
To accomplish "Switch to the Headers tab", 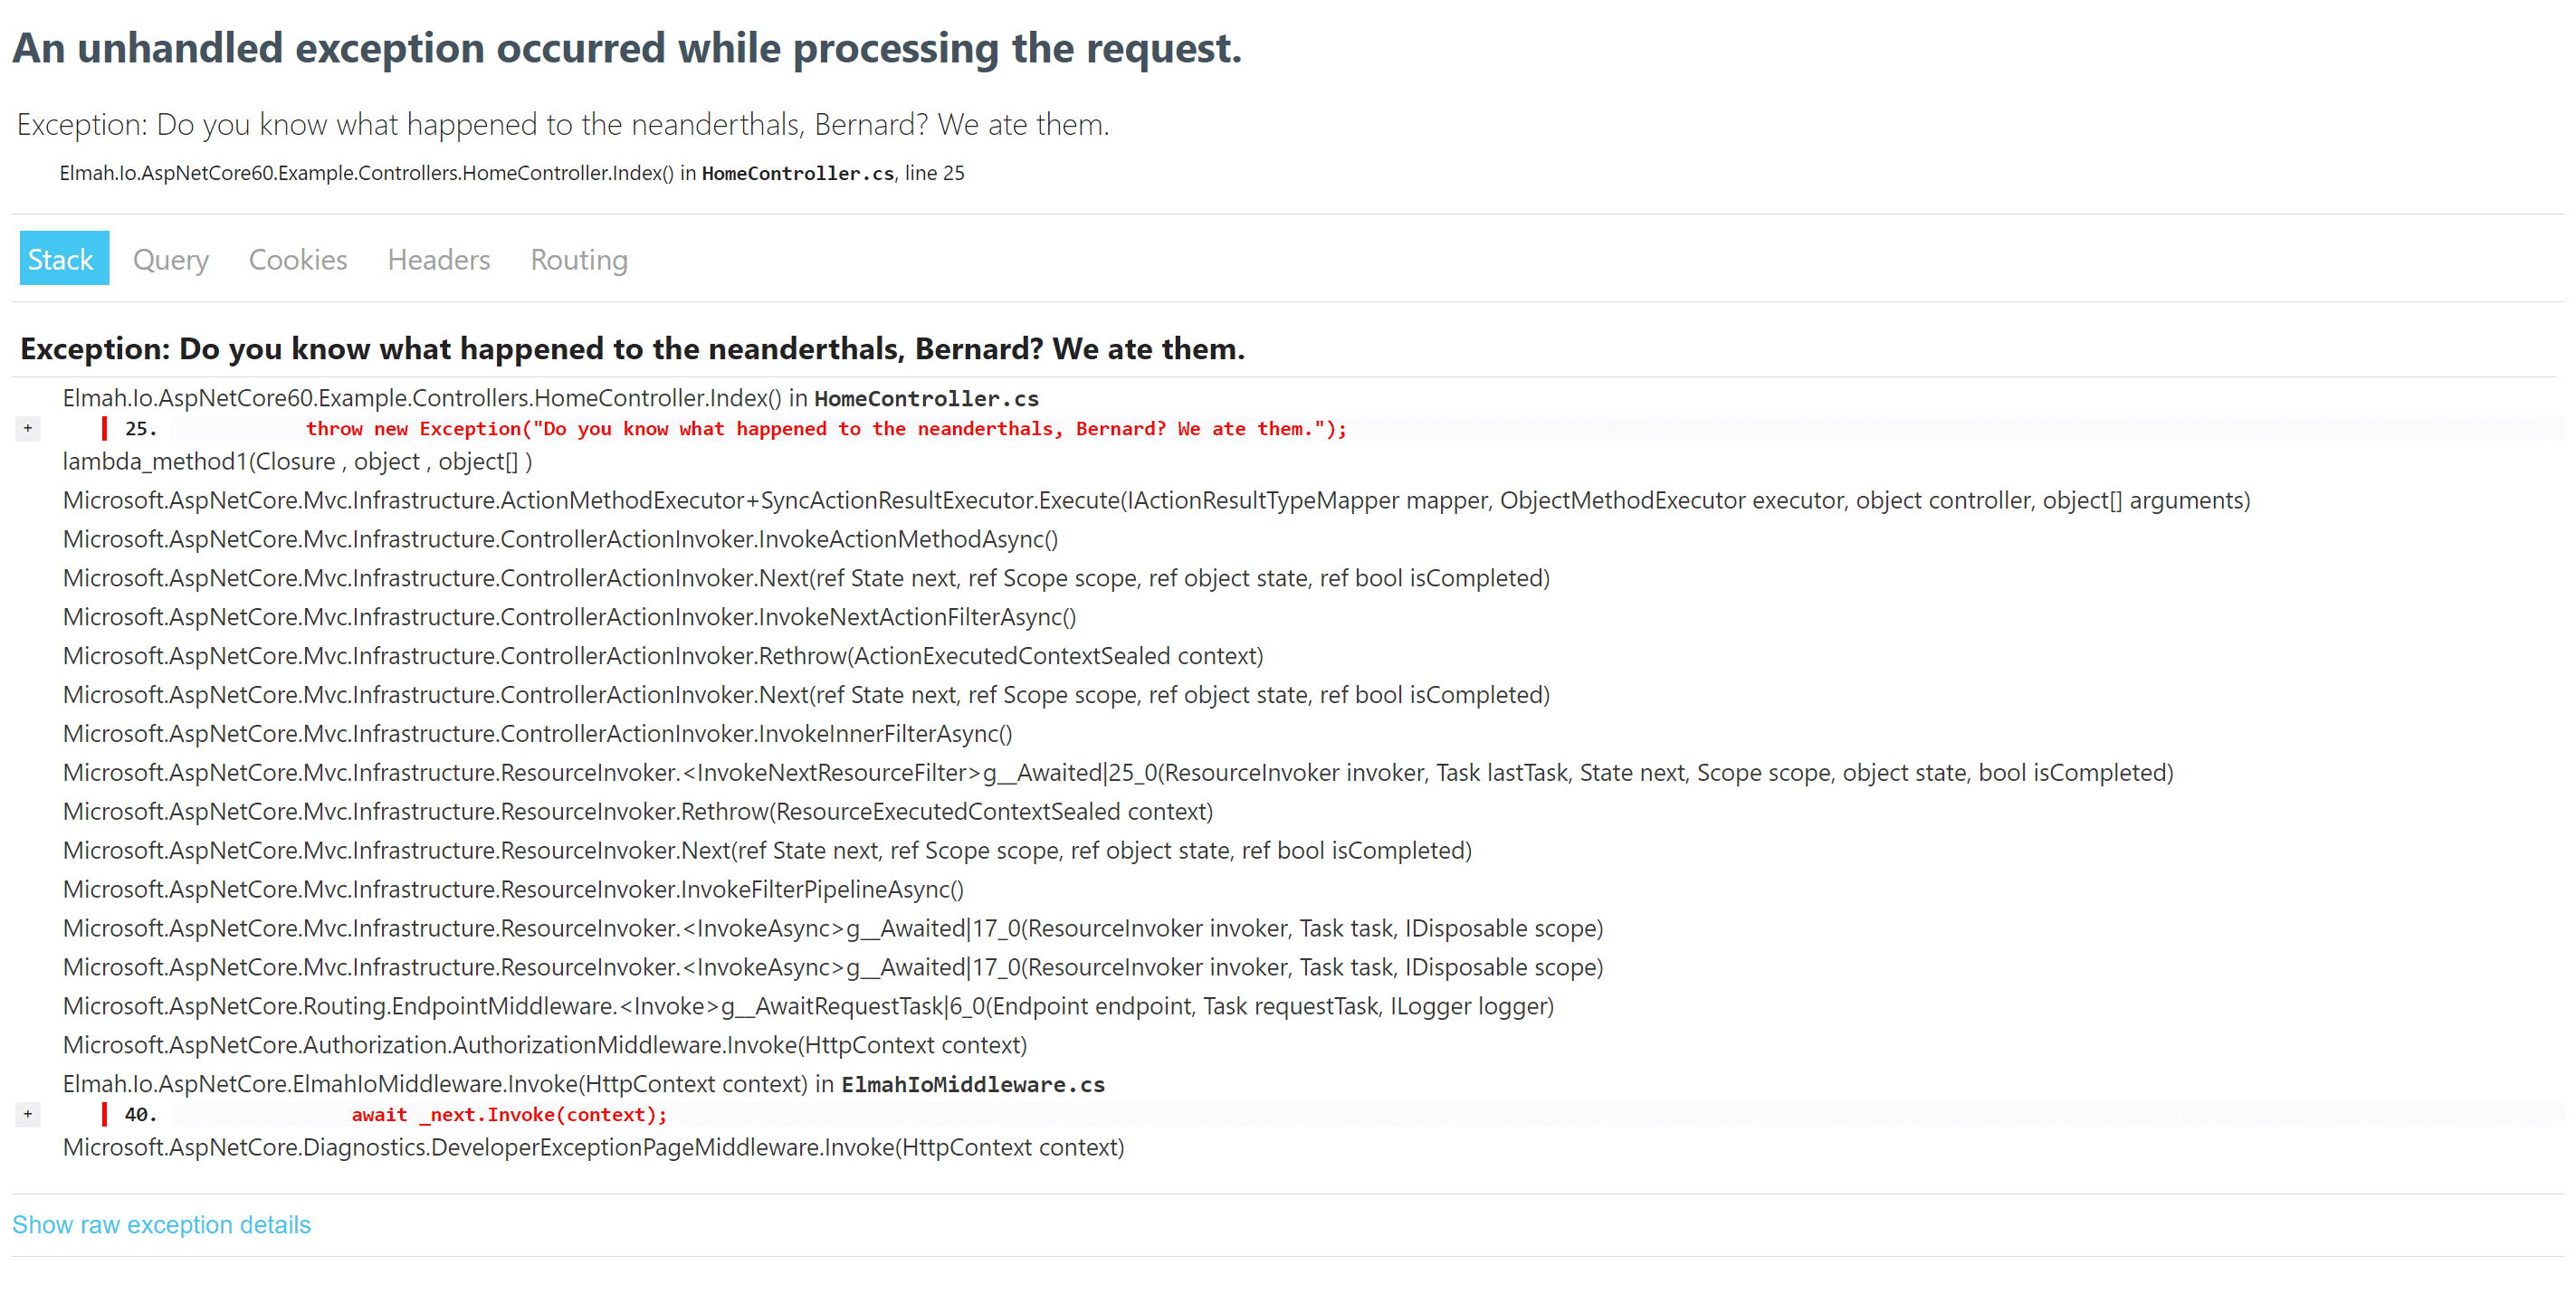I will (x=438, y=259).
